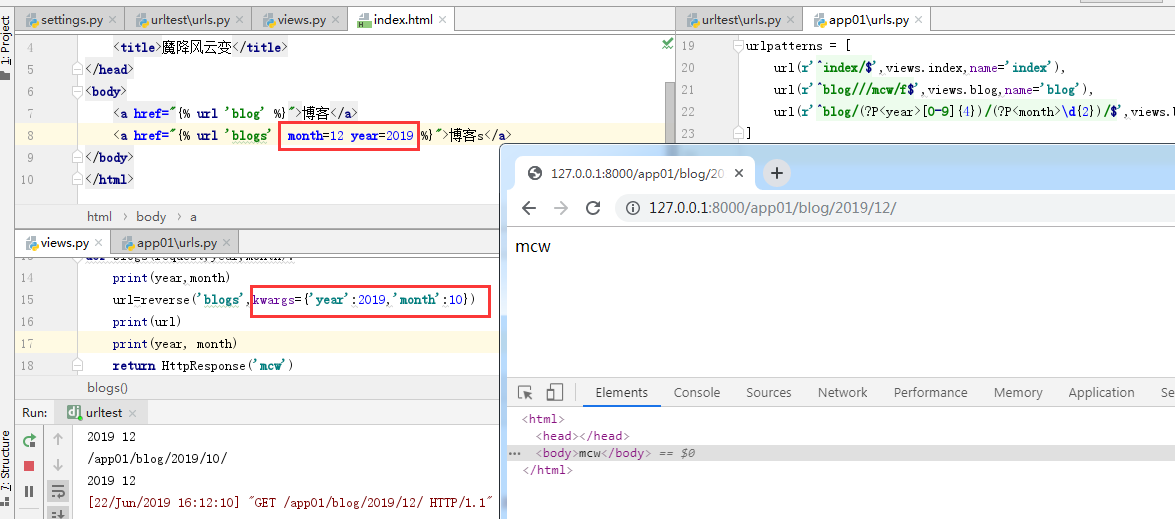Viewport: 1175px width, 519px height.
Task: Click the down-stack-trace arrow in Run panel
Action: 58,465
